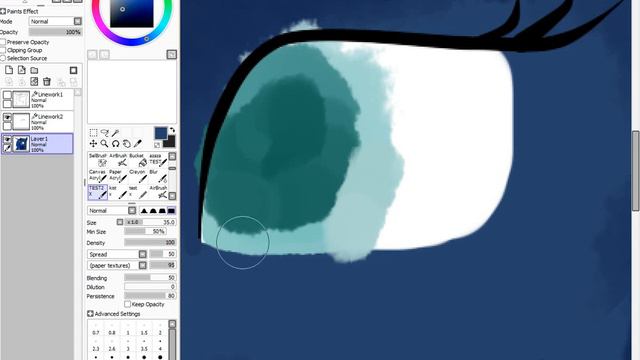This screenshot has height=360, width=640.
Task: Create a new linework layer
Action: [22, 70]
